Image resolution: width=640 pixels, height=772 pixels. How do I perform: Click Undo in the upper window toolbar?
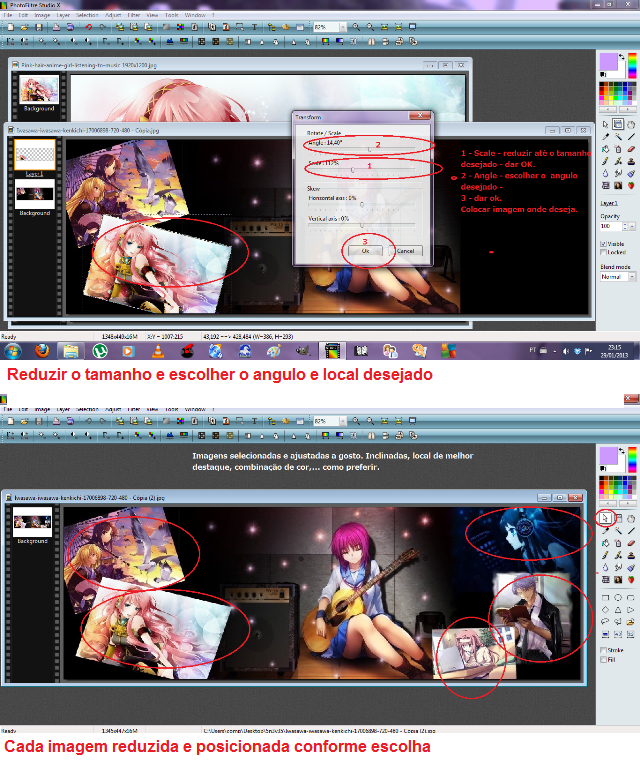tap(89, 27)
